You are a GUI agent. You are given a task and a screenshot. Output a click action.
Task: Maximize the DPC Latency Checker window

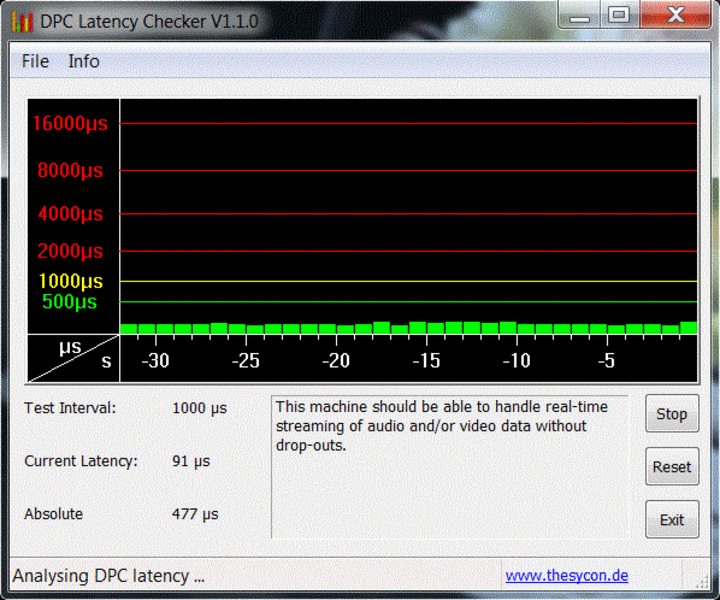click(619, 15)
